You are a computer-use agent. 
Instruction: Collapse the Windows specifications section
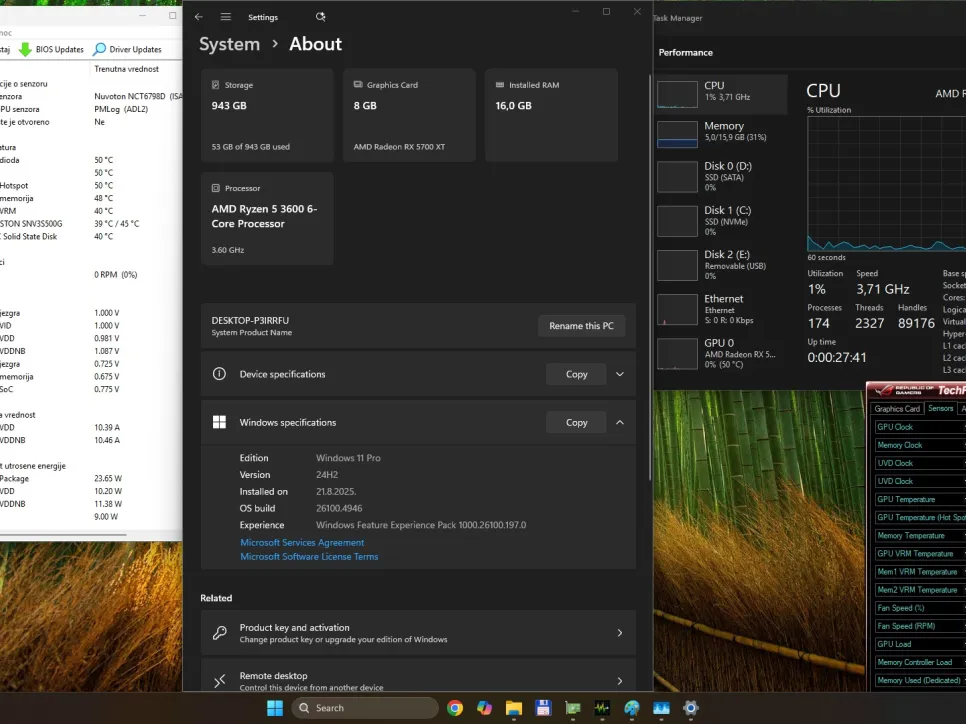(619, 422)
